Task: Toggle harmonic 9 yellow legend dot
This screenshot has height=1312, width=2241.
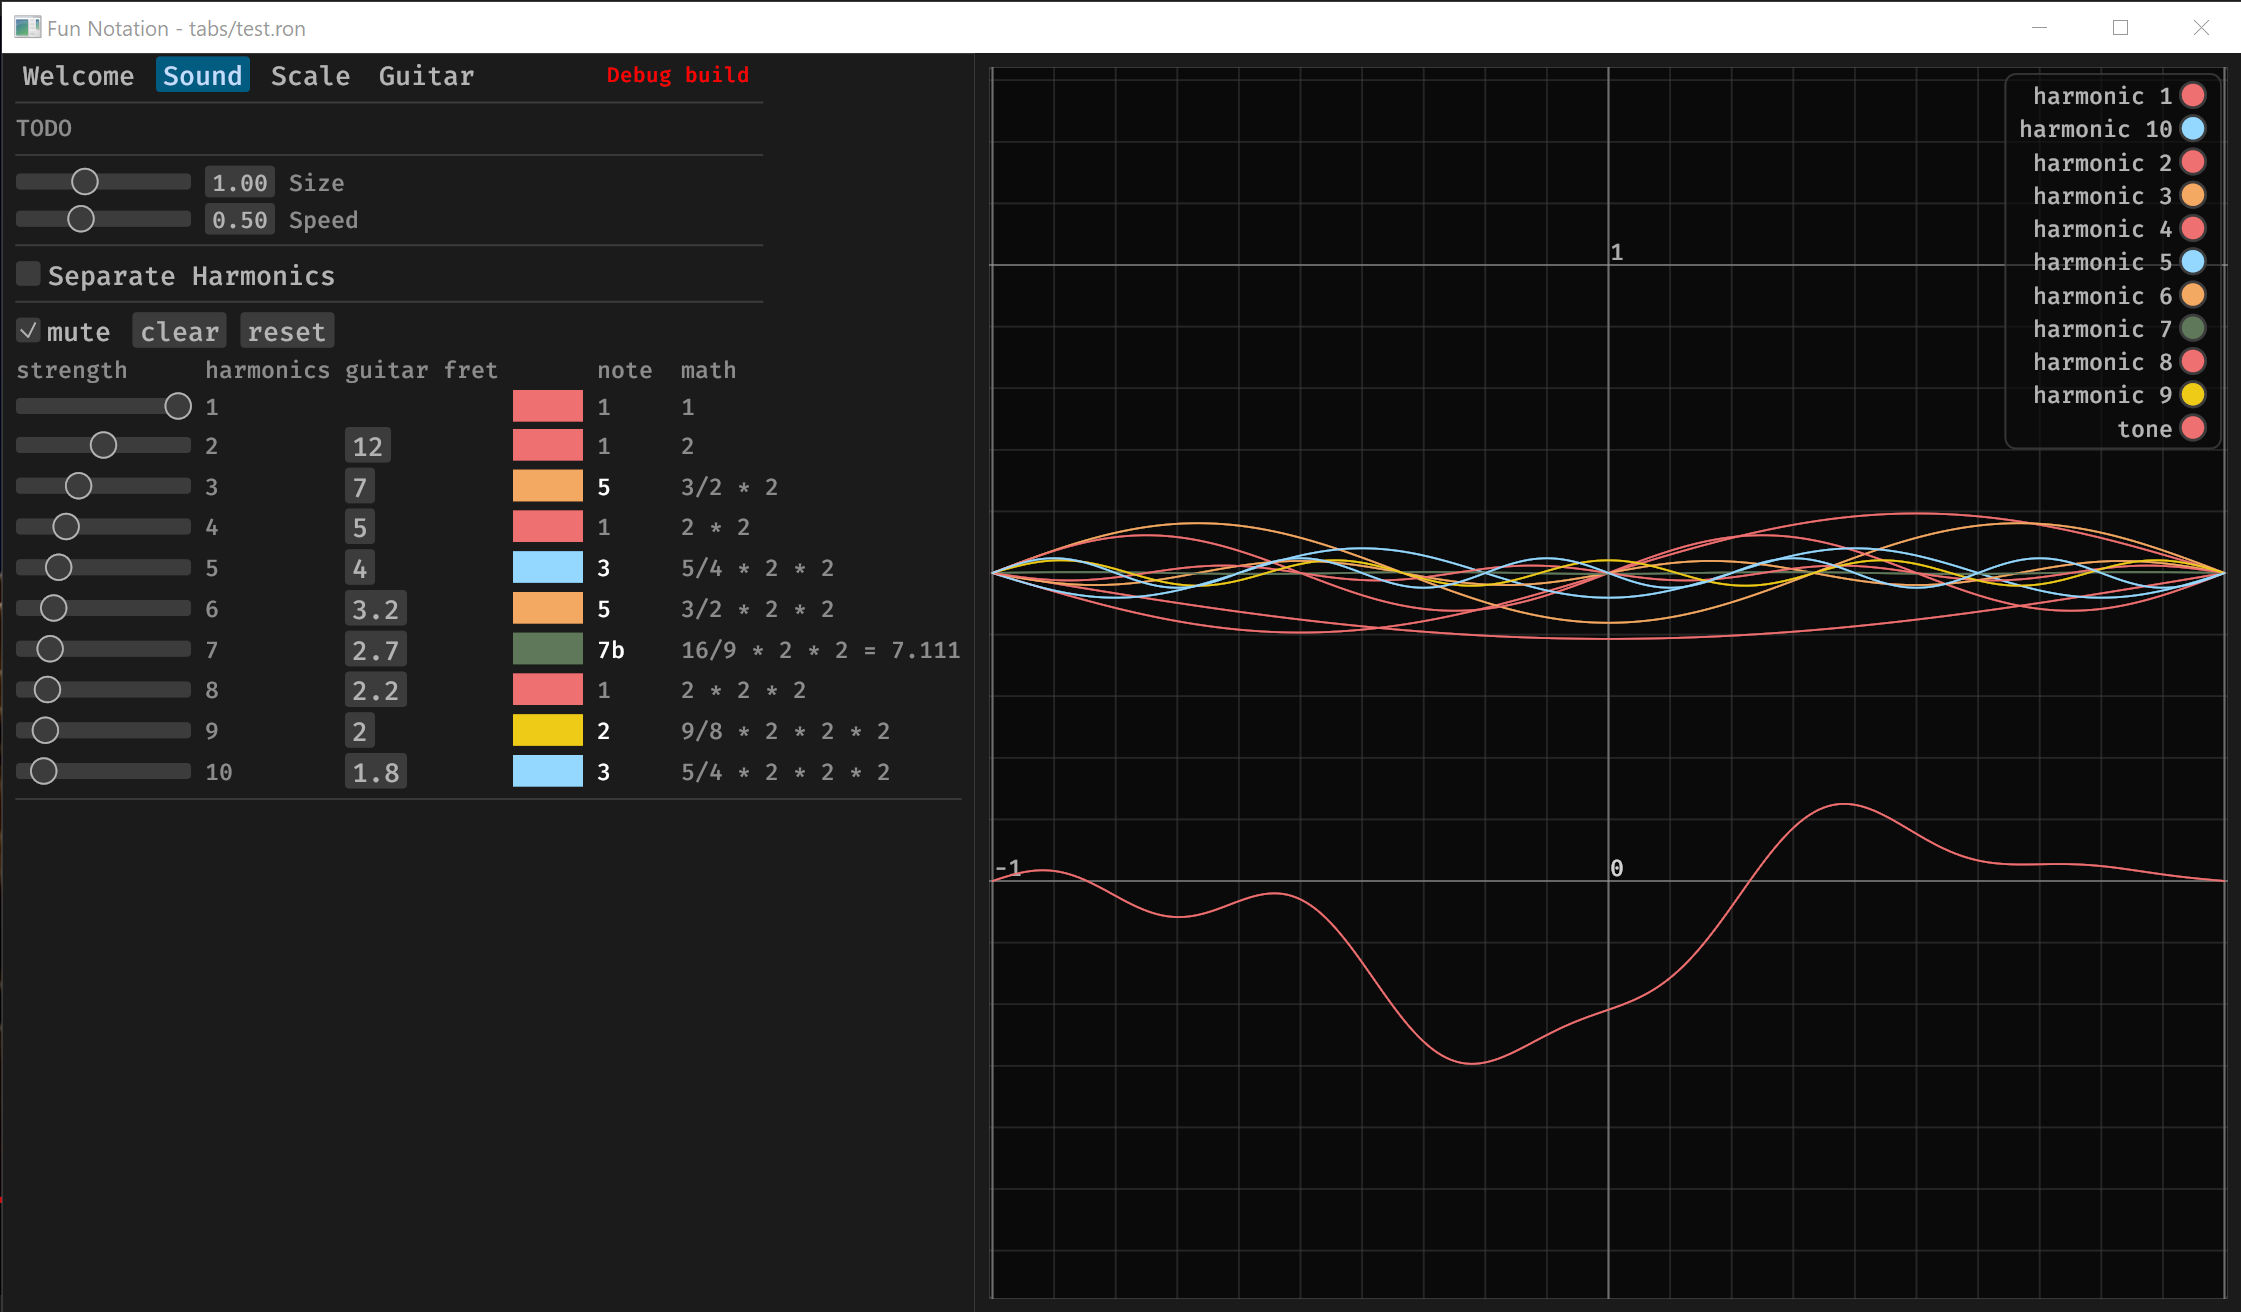Action: [2192, 395]
